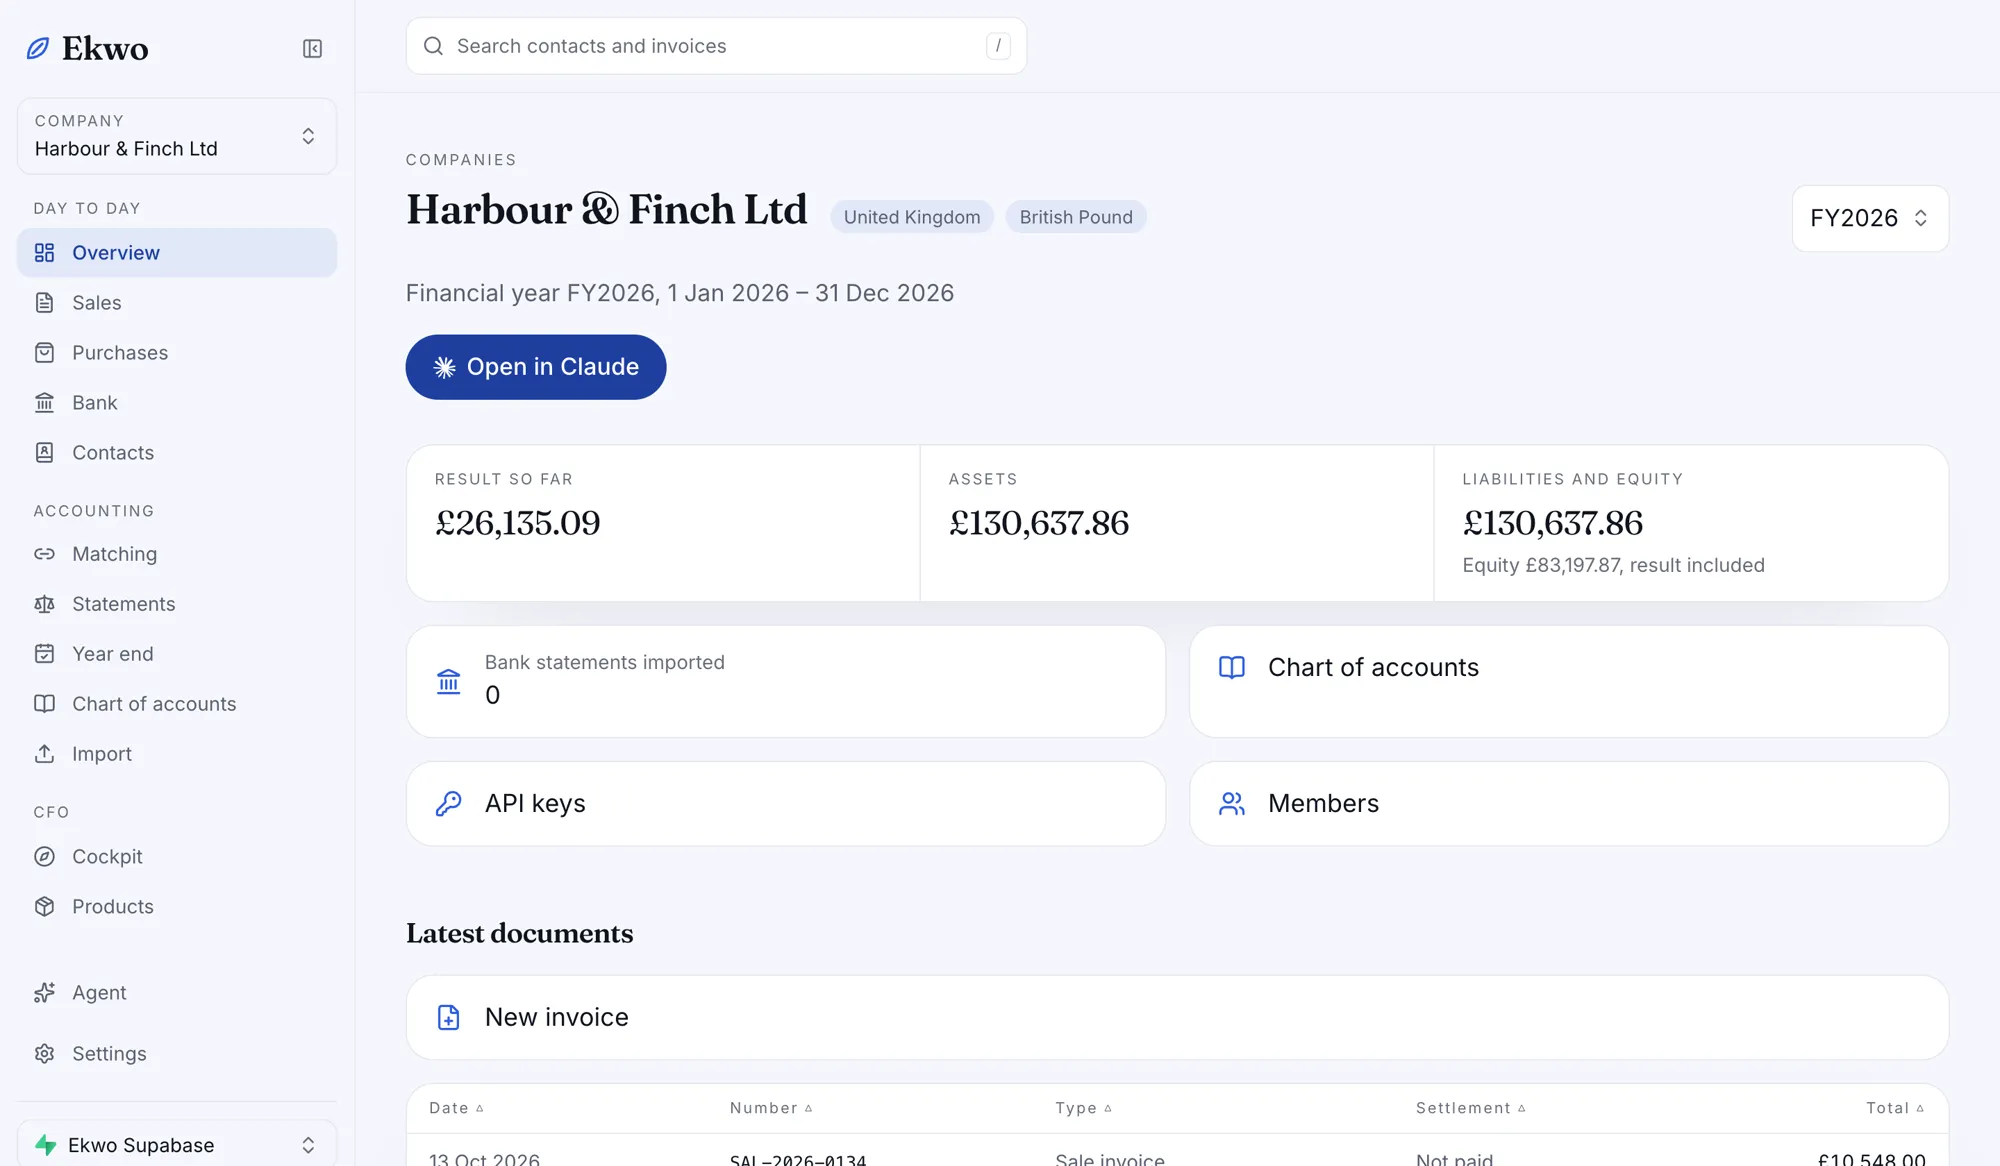Click the Year end calendar icon
This screenshot has height=1166, width=2000.
[44, 654]
